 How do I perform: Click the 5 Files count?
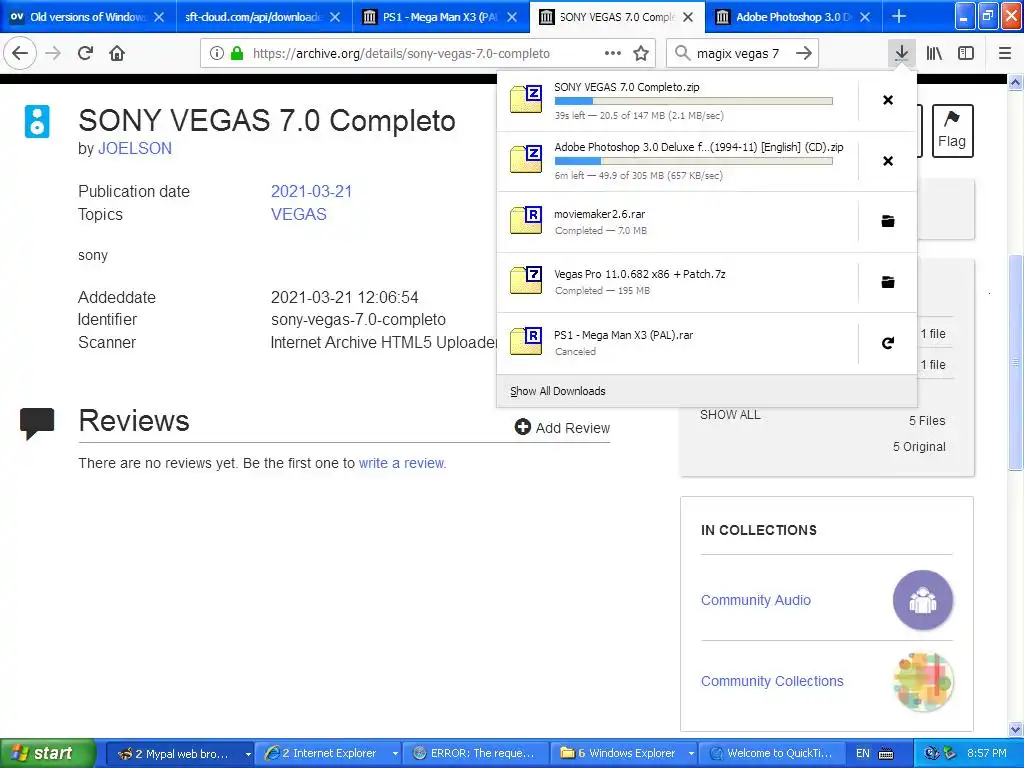927,421
